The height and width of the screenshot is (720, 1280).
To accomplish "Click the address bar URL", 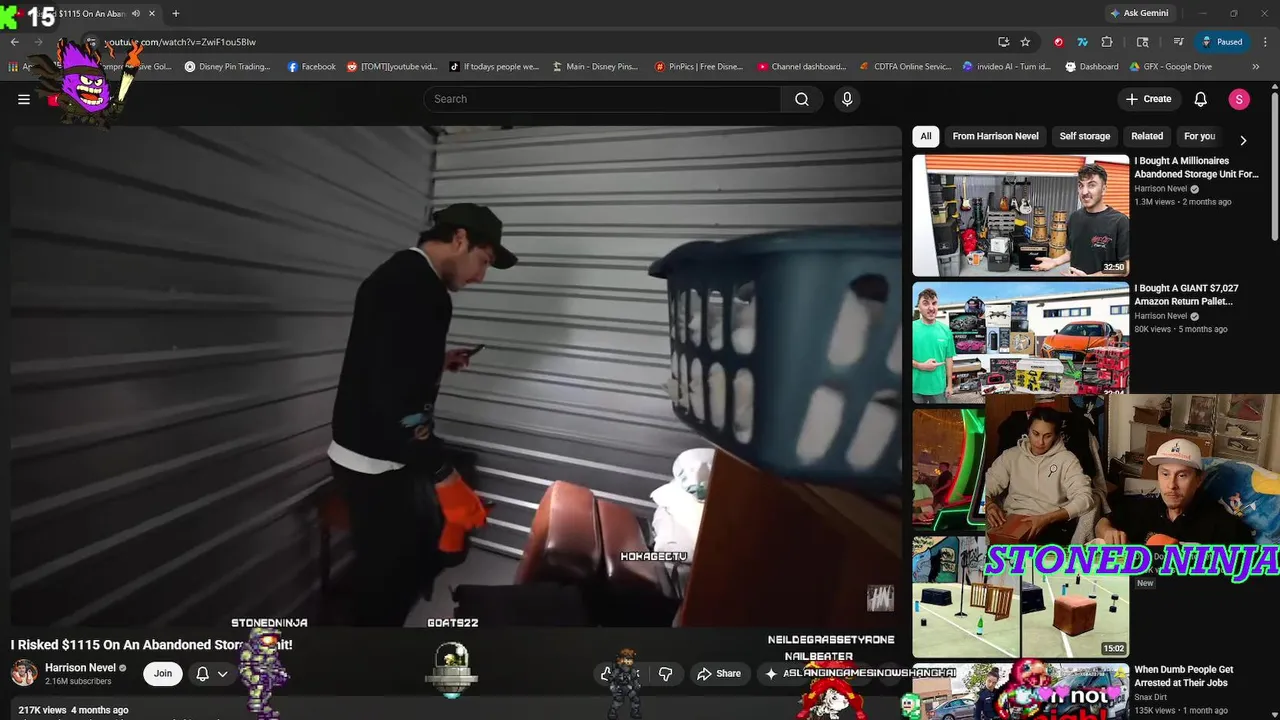I will click(x=180, y=42).
